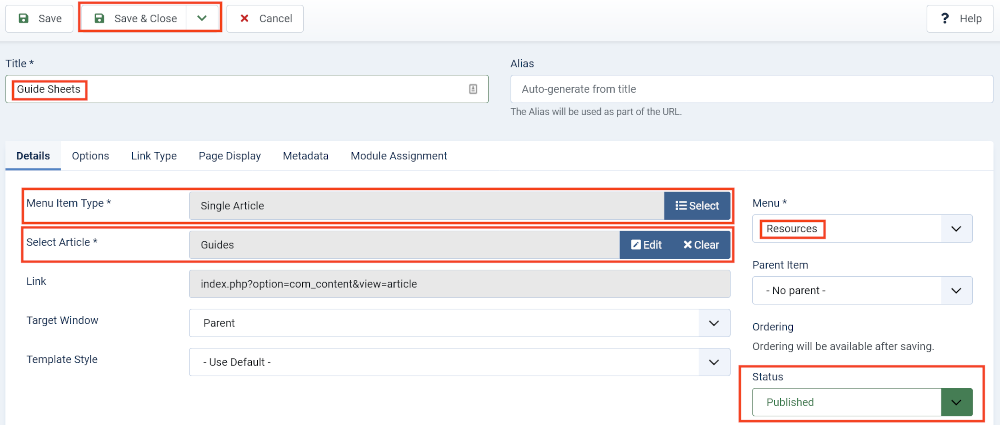Switch to the Options tab
The width and height of the screenshot is (1000, 425).
(x=91, y=156)
